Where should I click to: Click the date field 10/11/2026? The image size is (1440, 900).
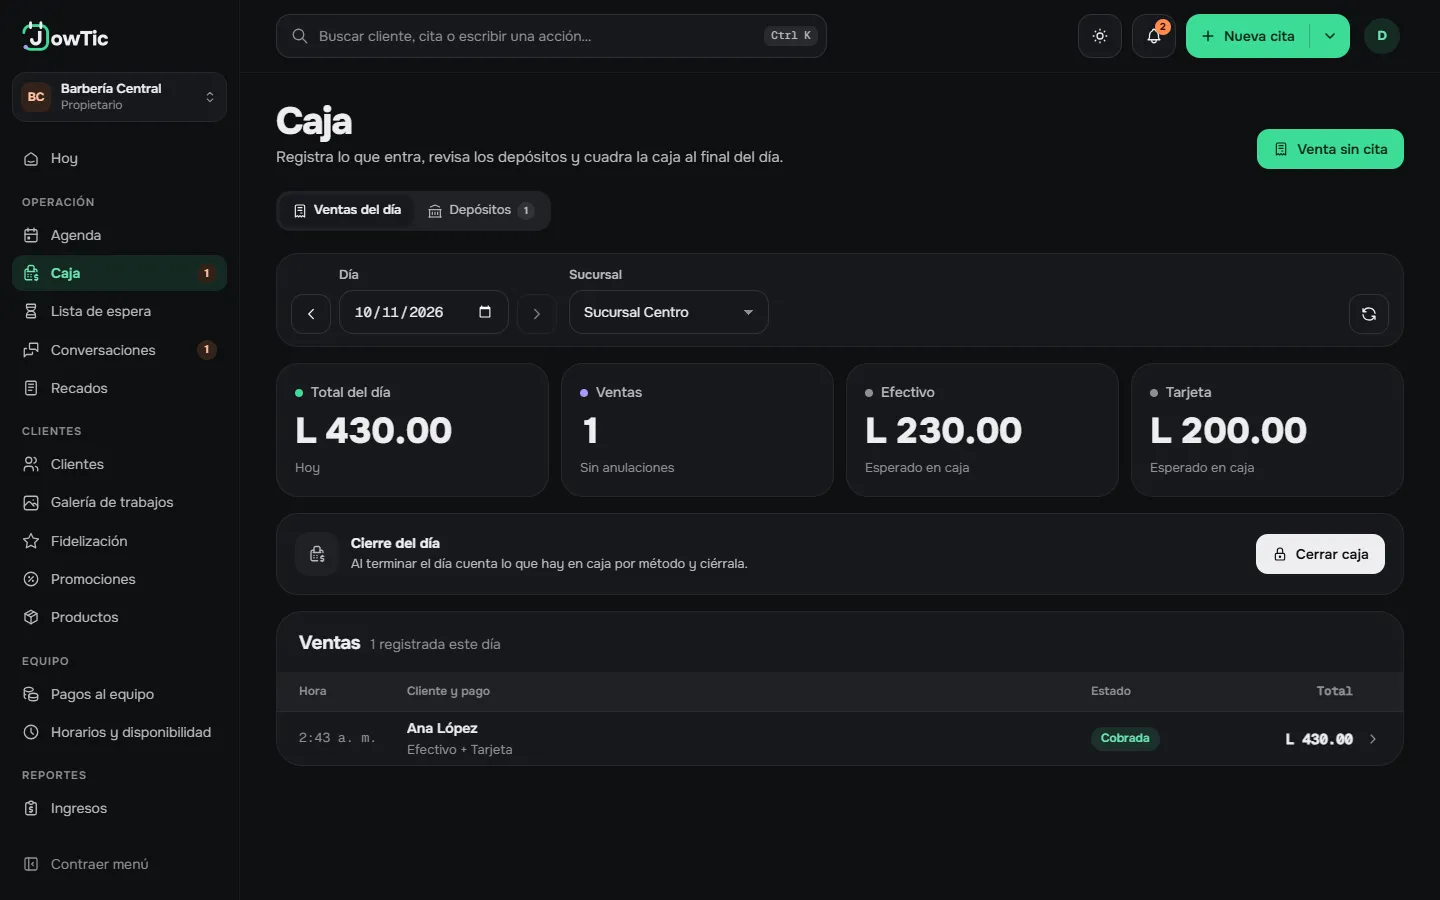(423, 312)
